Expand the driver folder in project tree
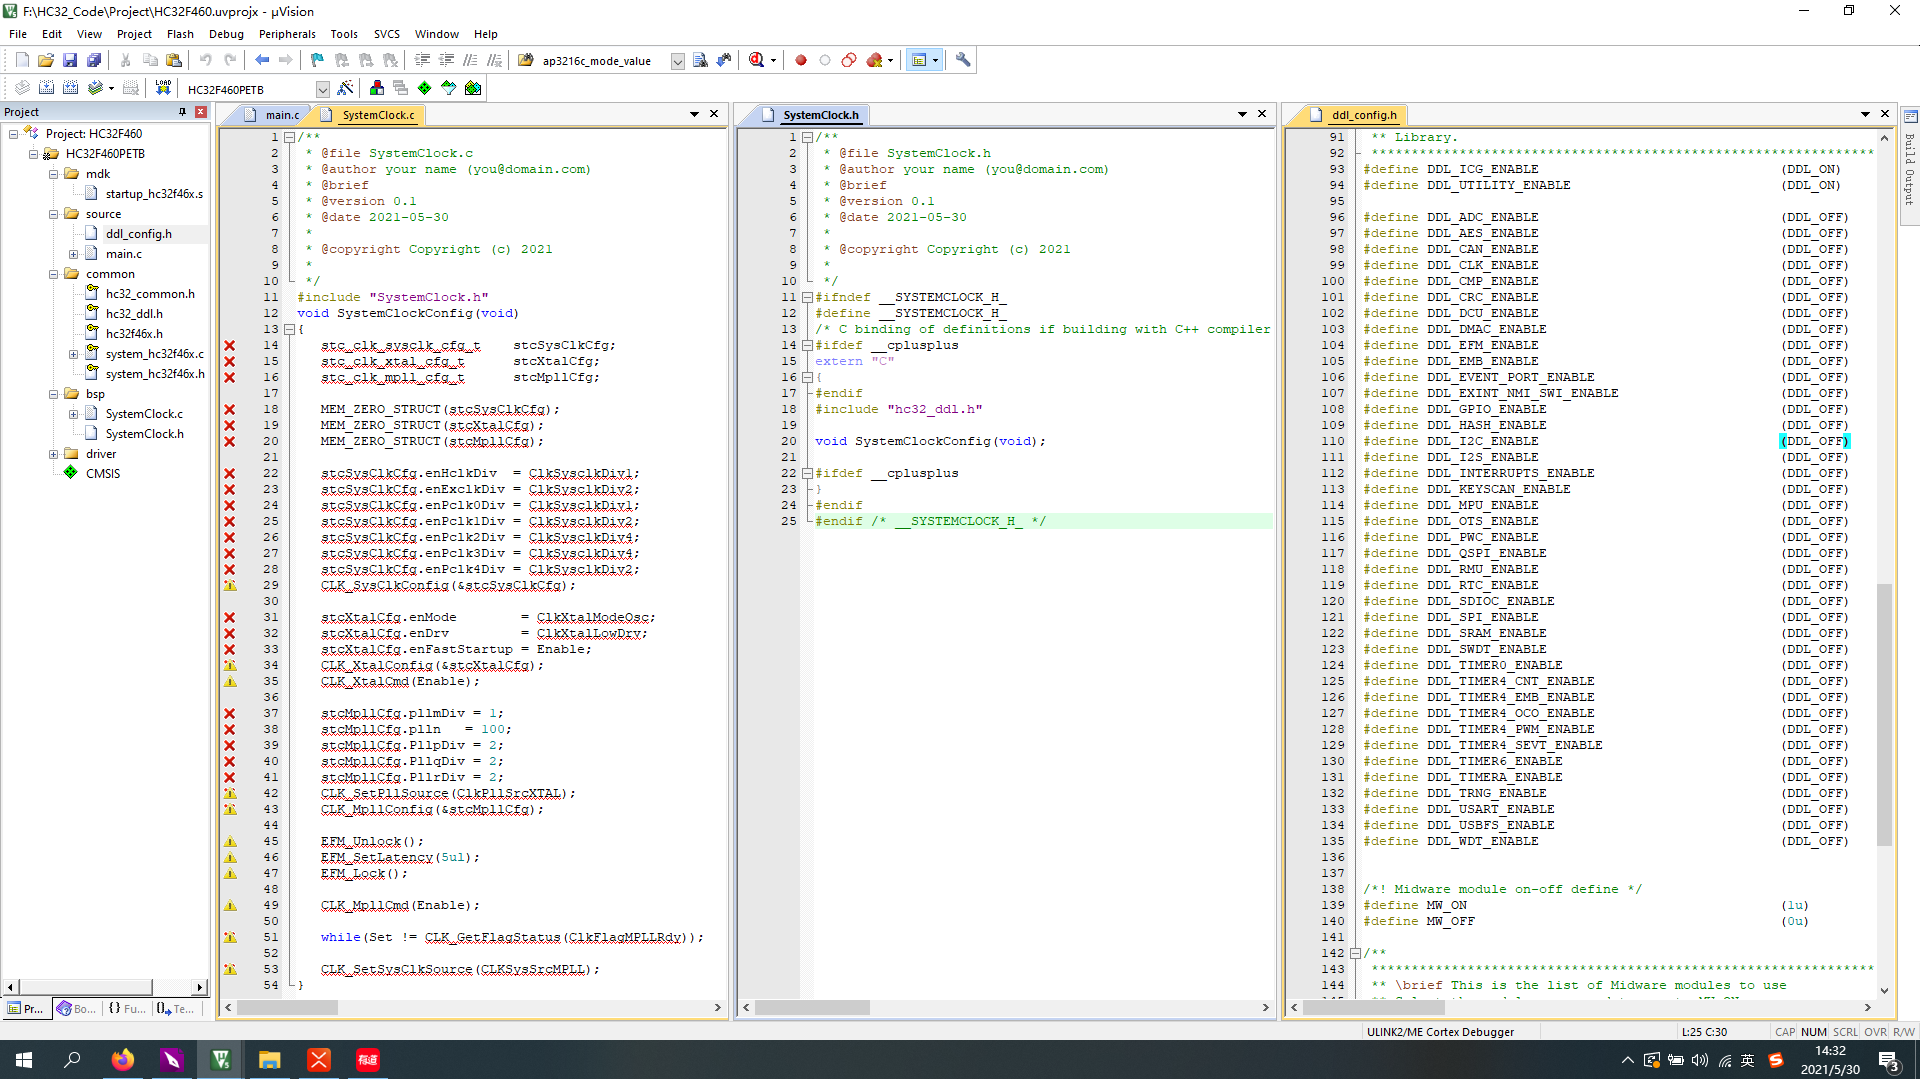This screenshot has height=1079, width=1920. [x=54, y=454]
